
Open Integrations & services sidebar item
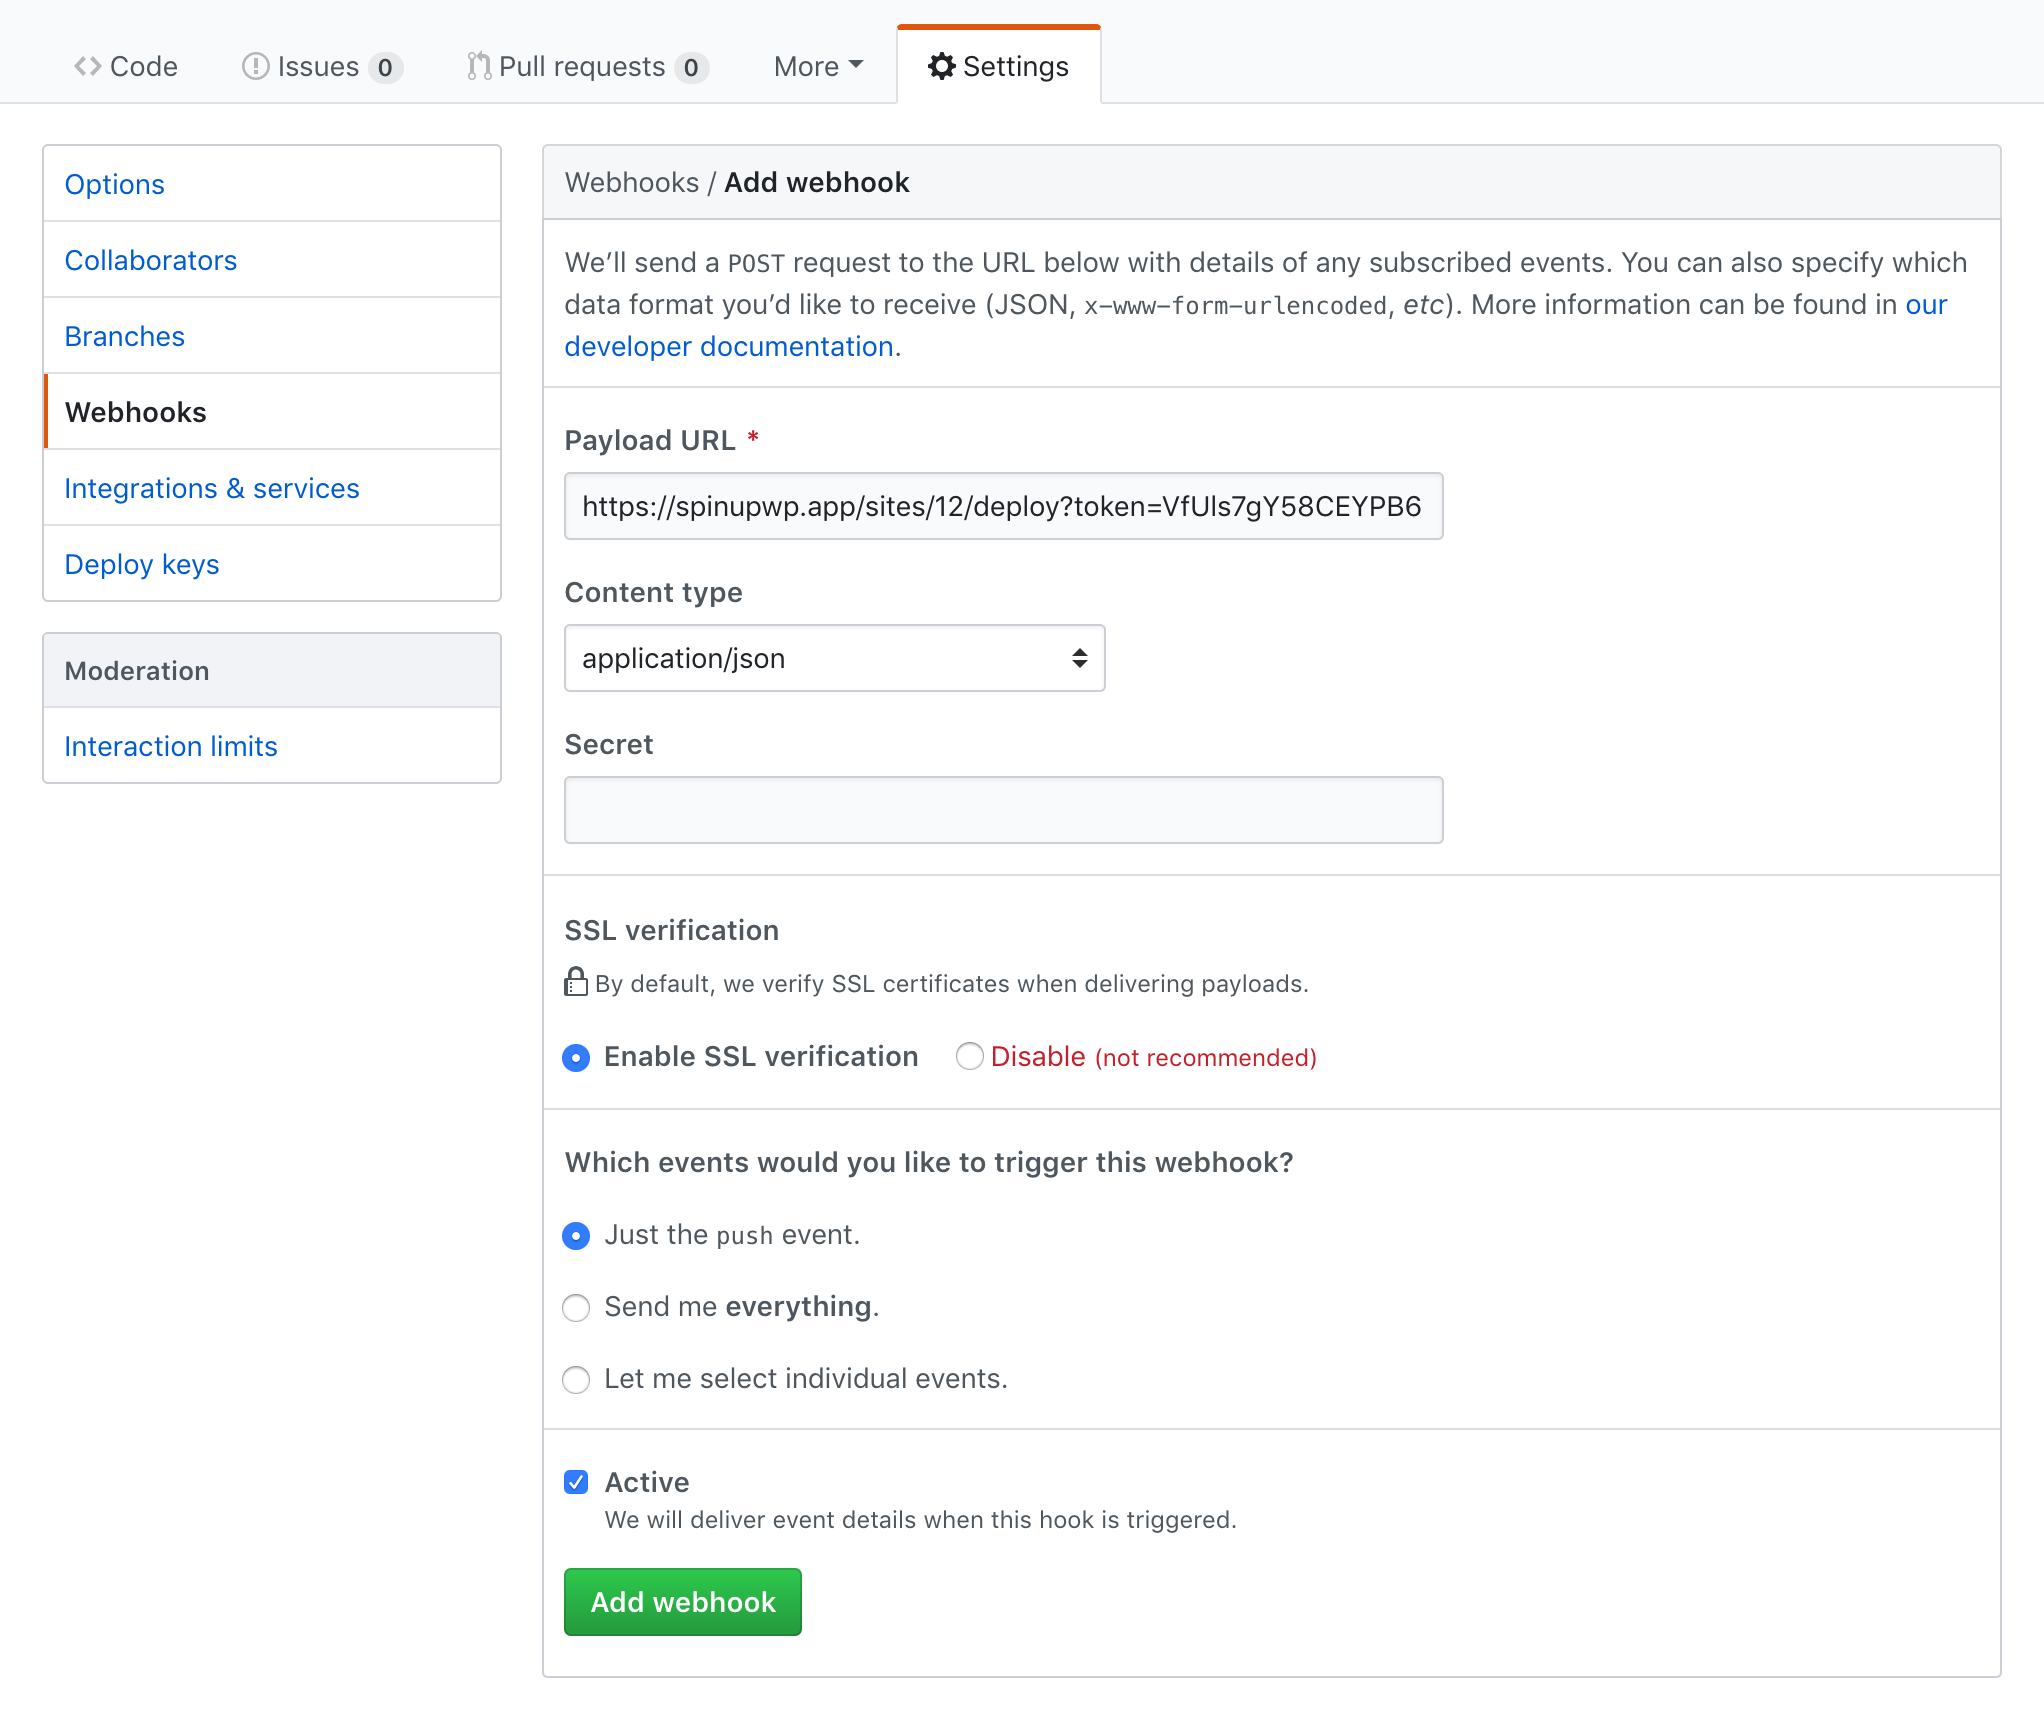(x=272, y=488)
